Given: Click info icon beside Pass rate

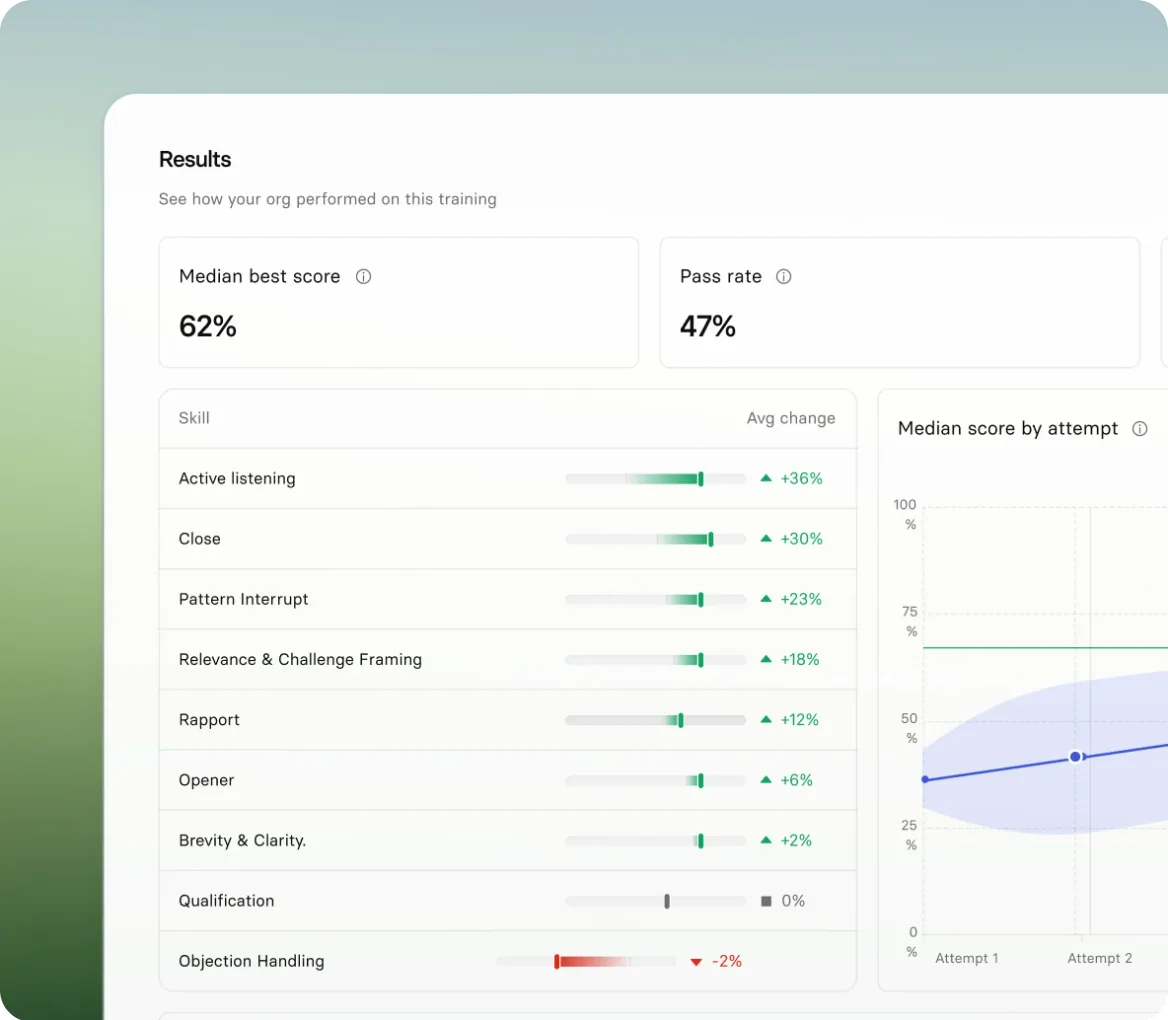Looking at the screenshot, I should tap(784, 276).
